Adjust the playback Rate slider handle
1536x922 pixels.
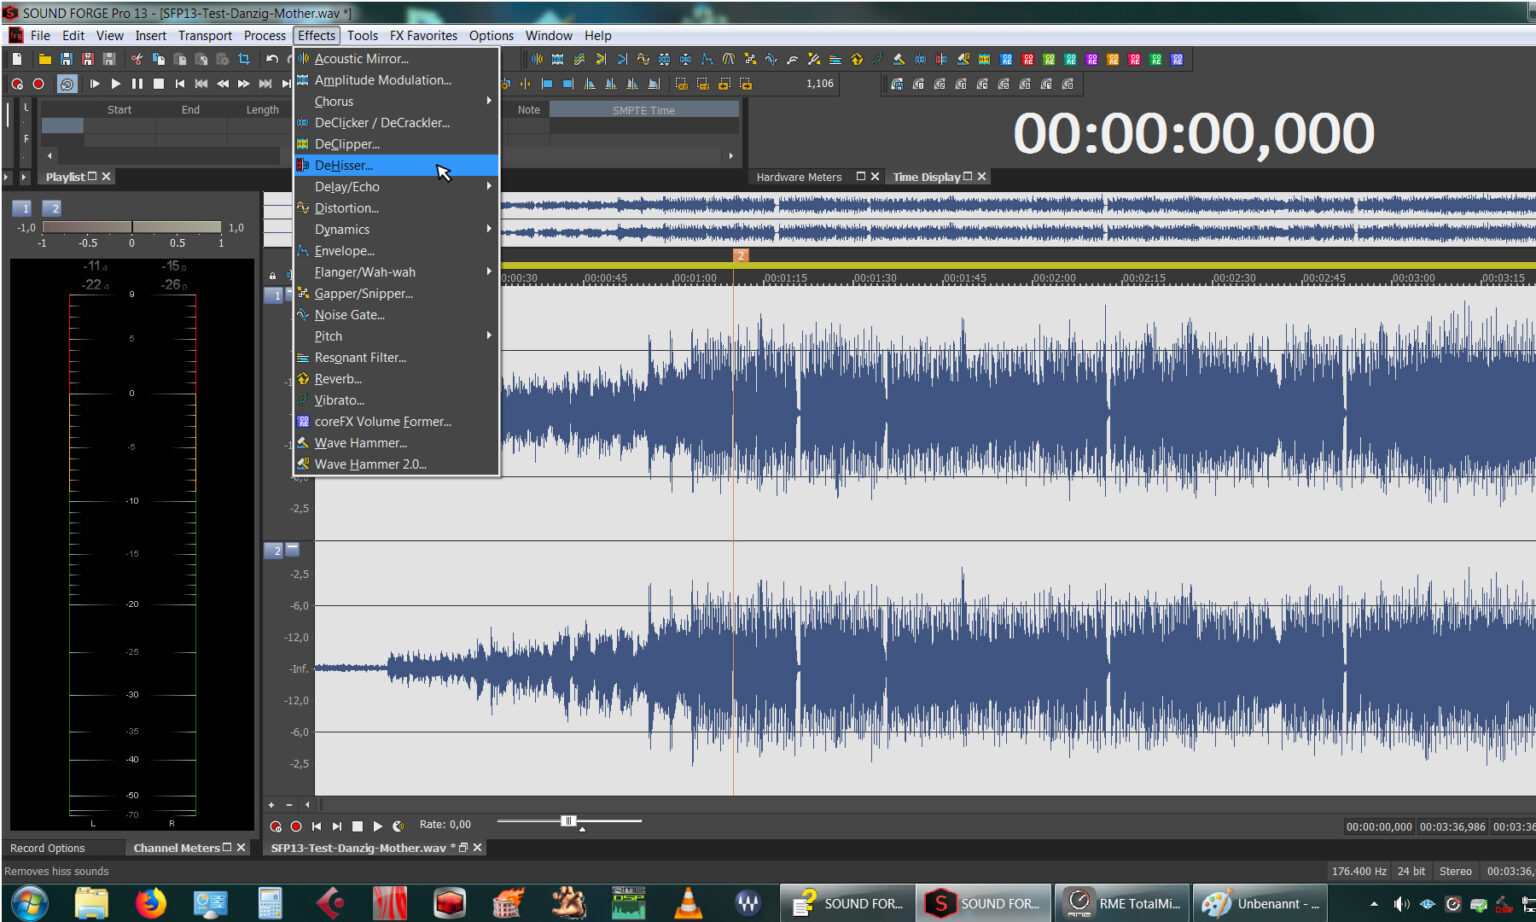pos(568,822)
